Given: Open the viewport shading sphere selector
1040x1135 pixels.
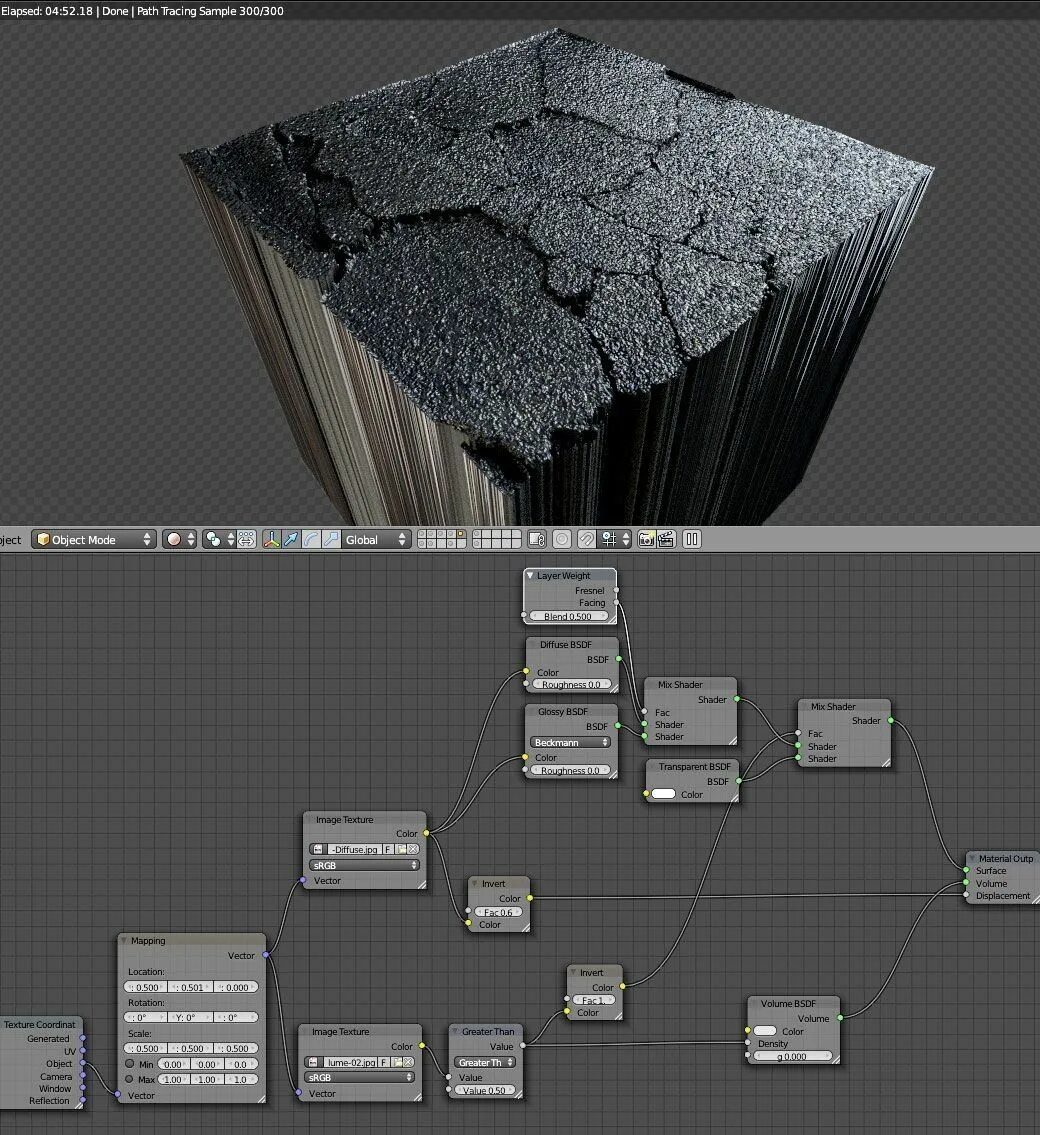Looking at the screenshot, I should point(179,539).
